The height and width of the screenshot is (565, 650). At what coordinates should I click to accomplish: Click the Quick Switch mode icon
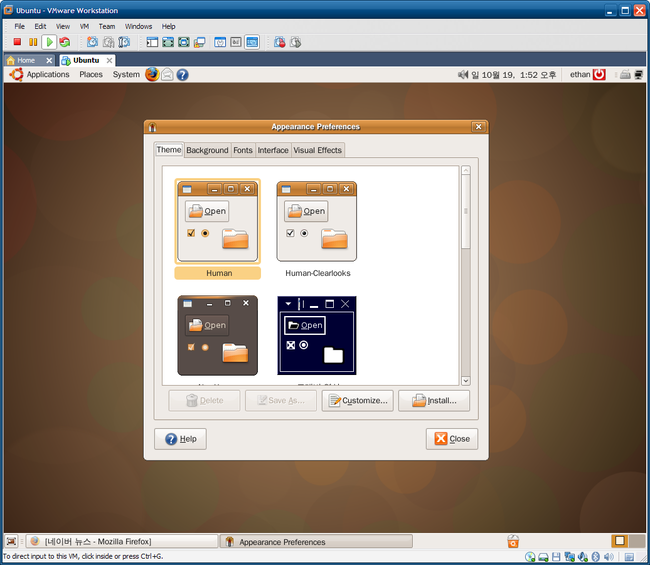pyautogui.click(x=184, y=42)
